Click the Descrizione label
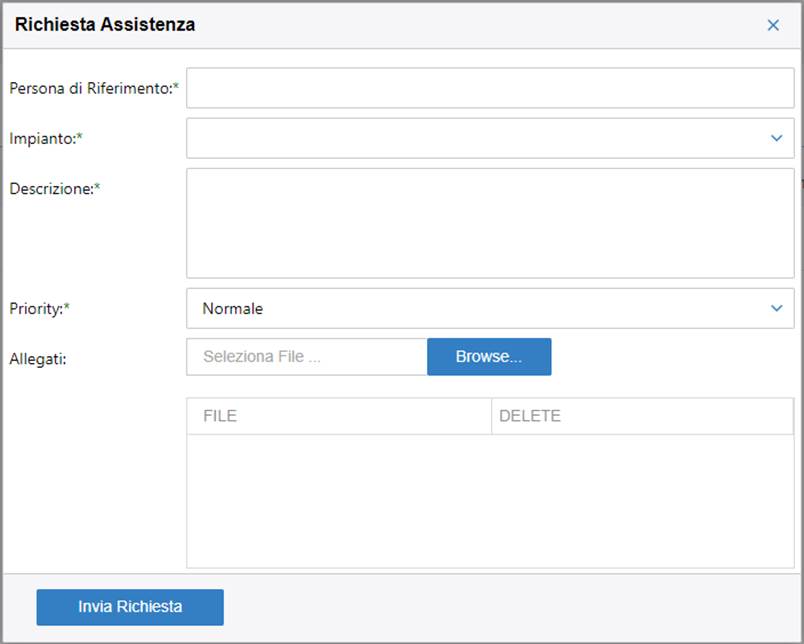804x644 pixels. (53, 188)
